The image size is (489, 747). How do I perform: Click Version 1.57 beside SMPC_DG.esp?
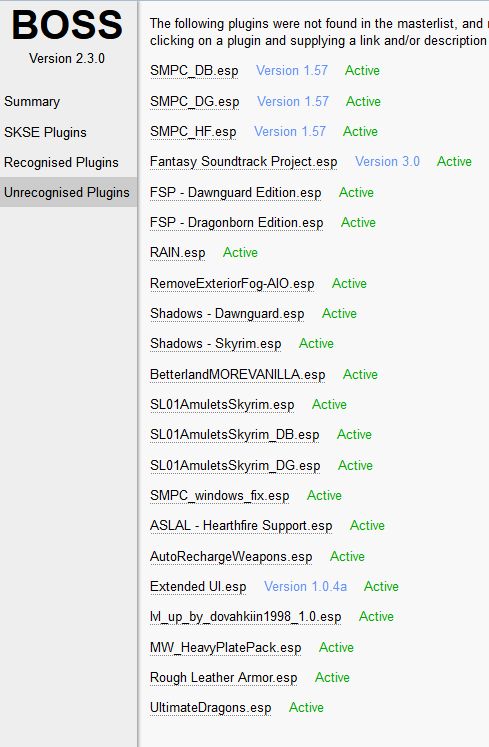point(293,101)
